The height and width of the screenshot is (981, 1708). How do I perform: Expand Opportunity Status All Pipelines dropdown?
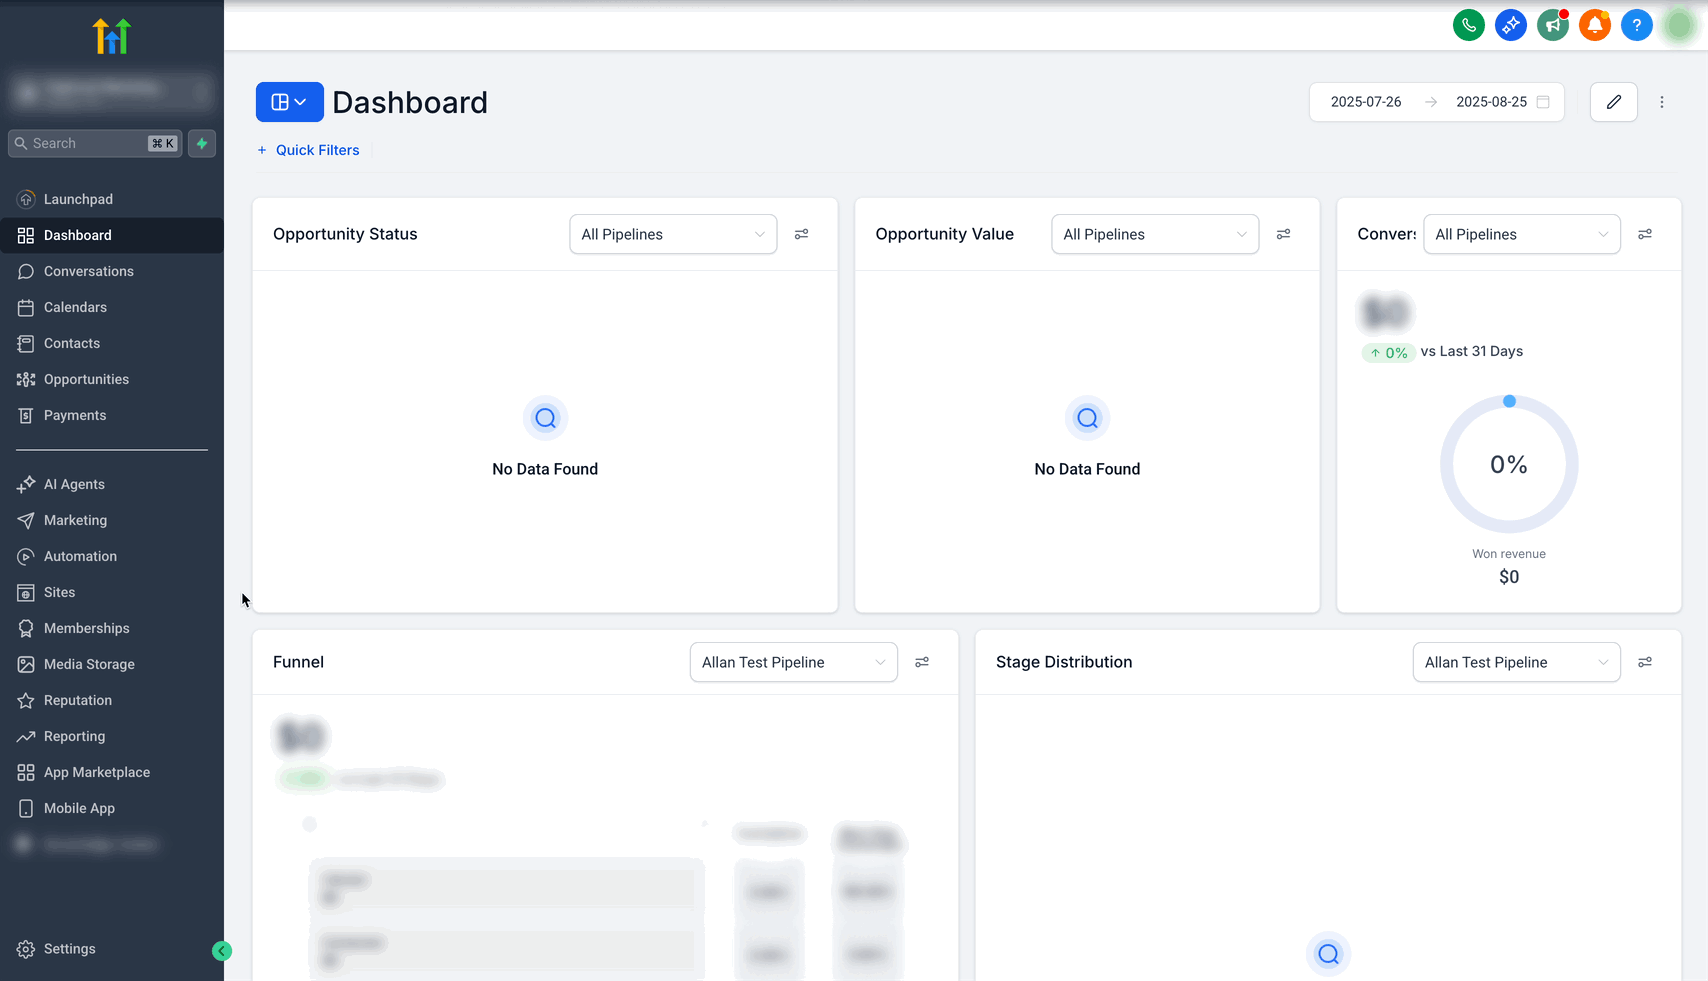[673, 234]
